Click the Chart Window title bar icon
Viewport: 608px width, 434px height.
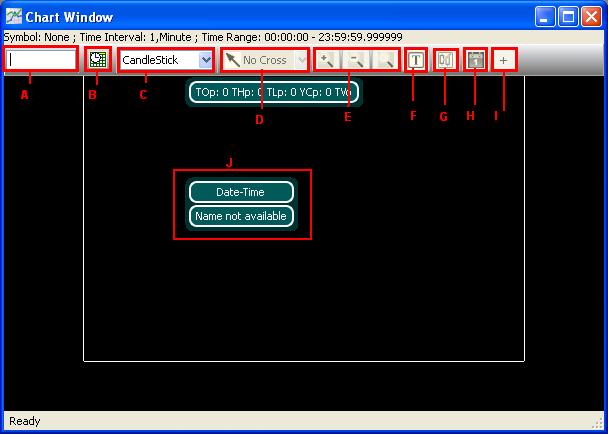pyautogui.click(x=14, y=17)
